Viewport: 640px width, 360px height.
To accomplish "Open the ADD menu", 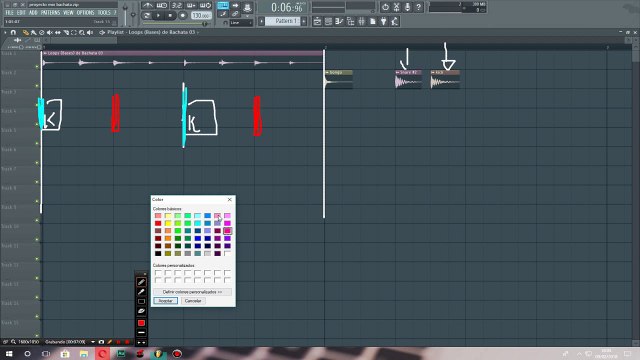I will click(x=33, y=13).
